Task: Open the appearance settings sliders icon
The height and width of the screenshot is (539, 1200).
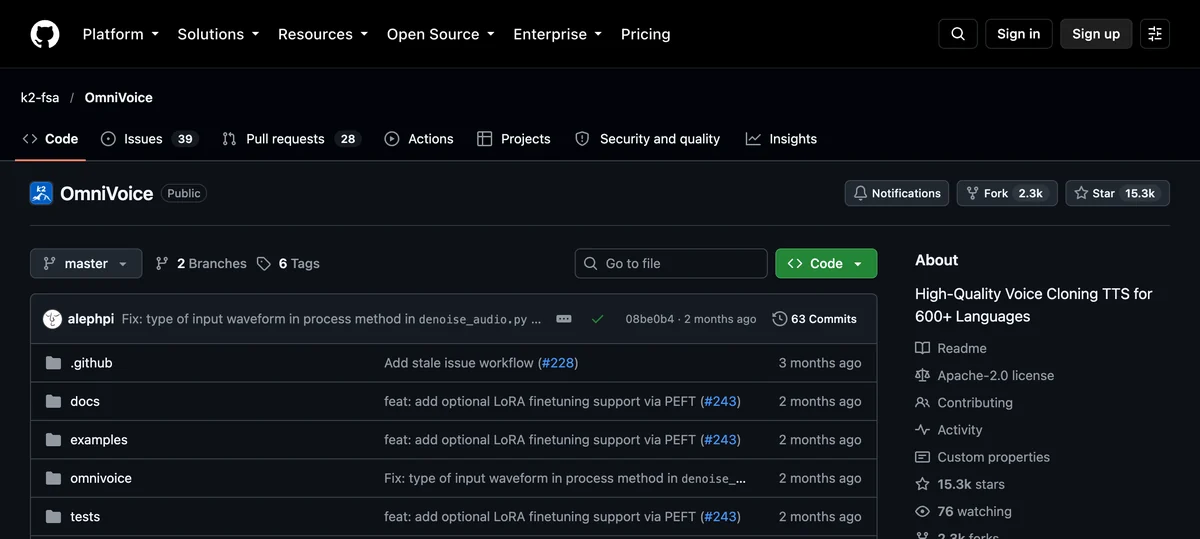Action: pos(1155,34)
